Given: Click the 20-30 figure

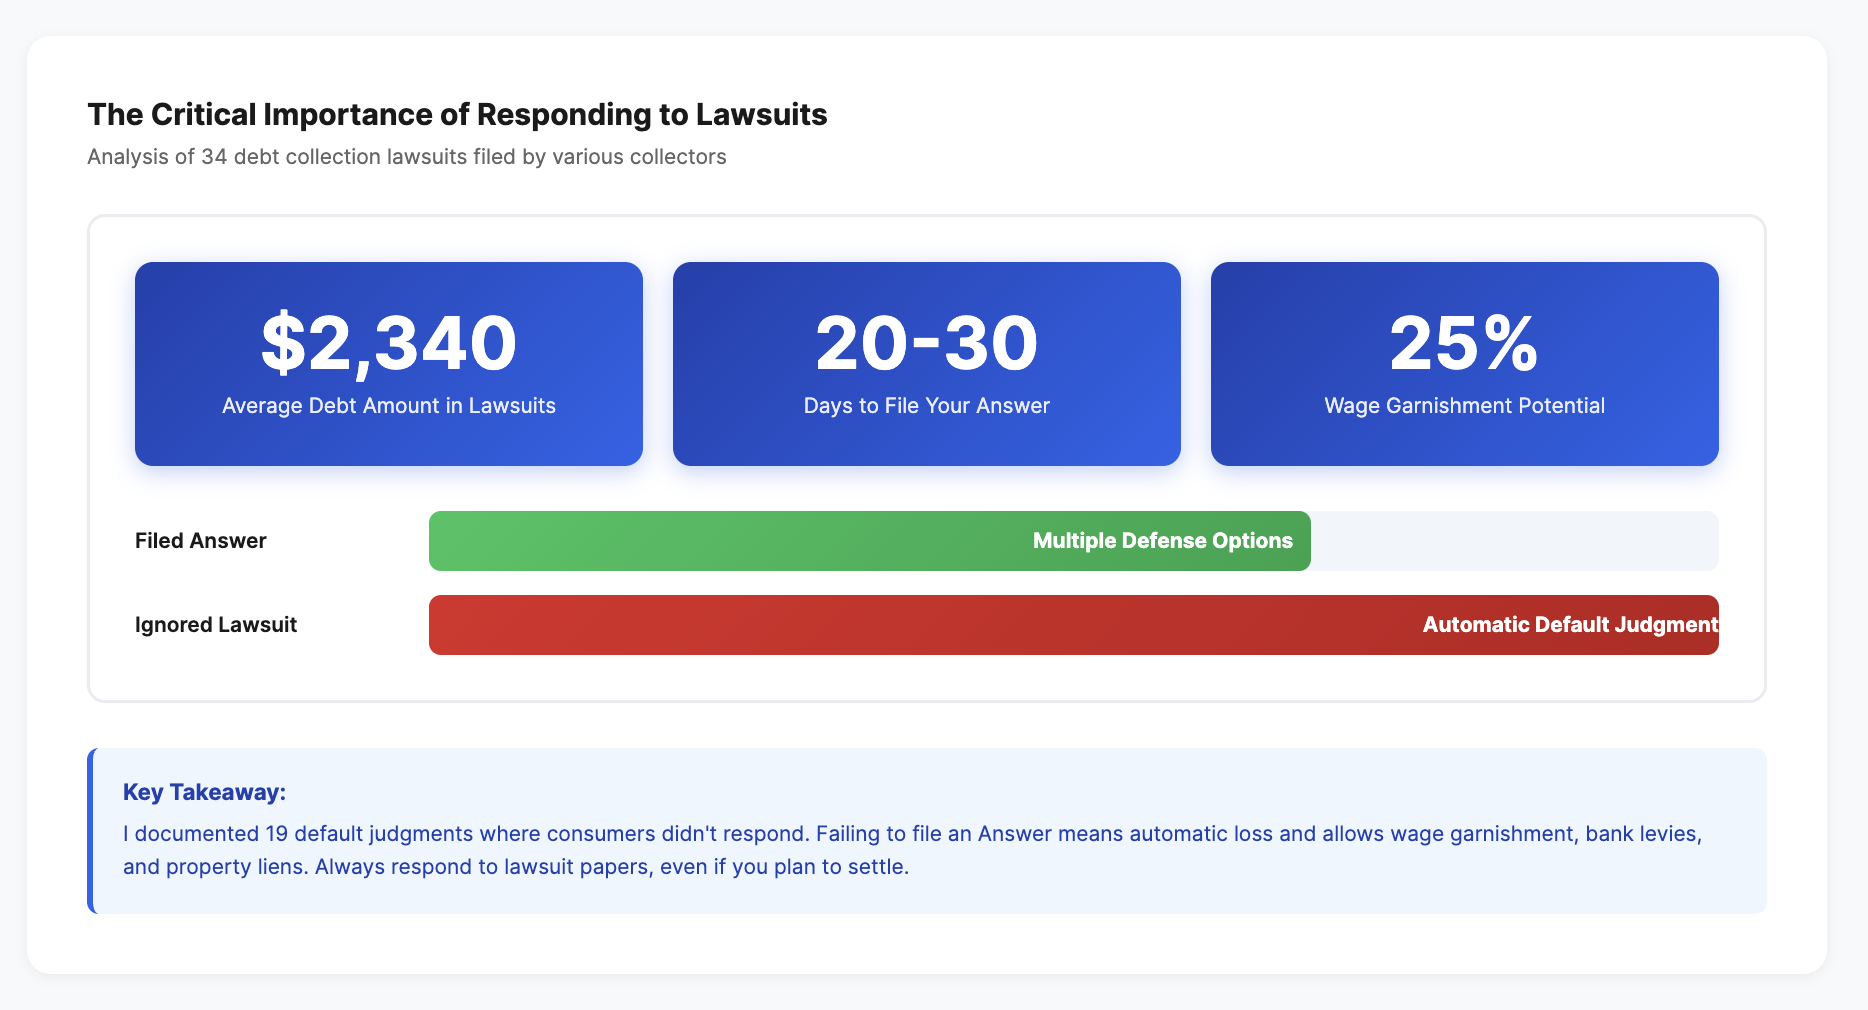Looking at the screenshot, I should (x=927, y=343).
